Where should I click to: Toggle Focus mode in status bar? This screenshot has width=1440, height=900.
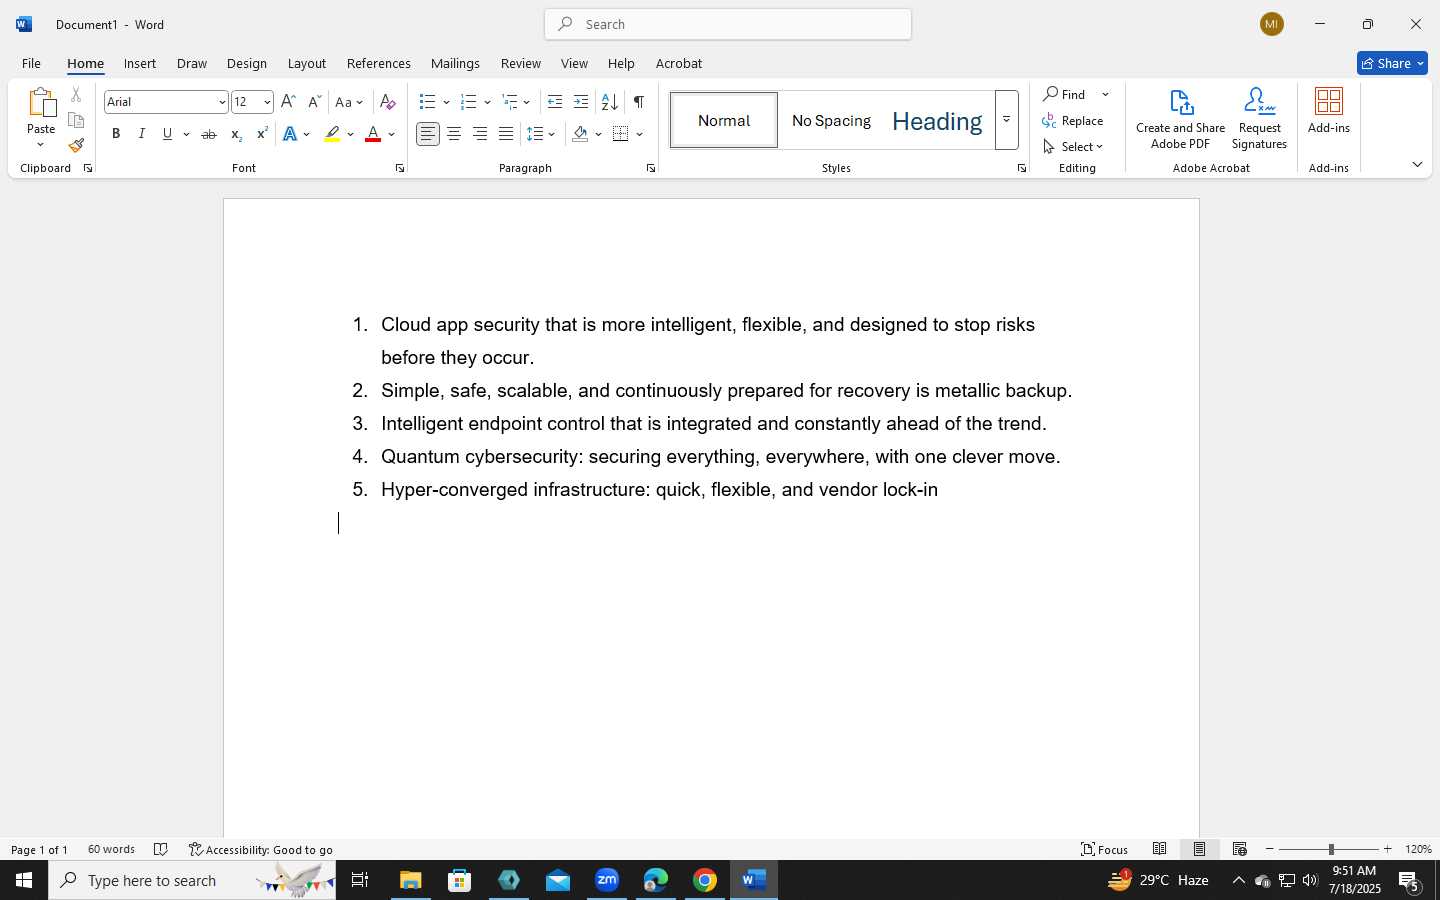click(x=1105, y=850)
